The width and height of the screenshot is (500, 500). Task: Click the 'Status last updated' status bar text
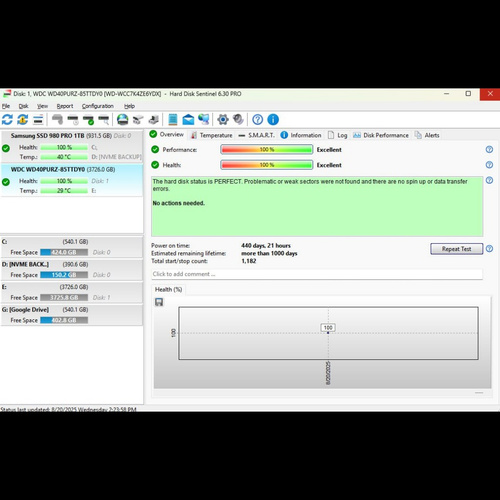[68, 409]
